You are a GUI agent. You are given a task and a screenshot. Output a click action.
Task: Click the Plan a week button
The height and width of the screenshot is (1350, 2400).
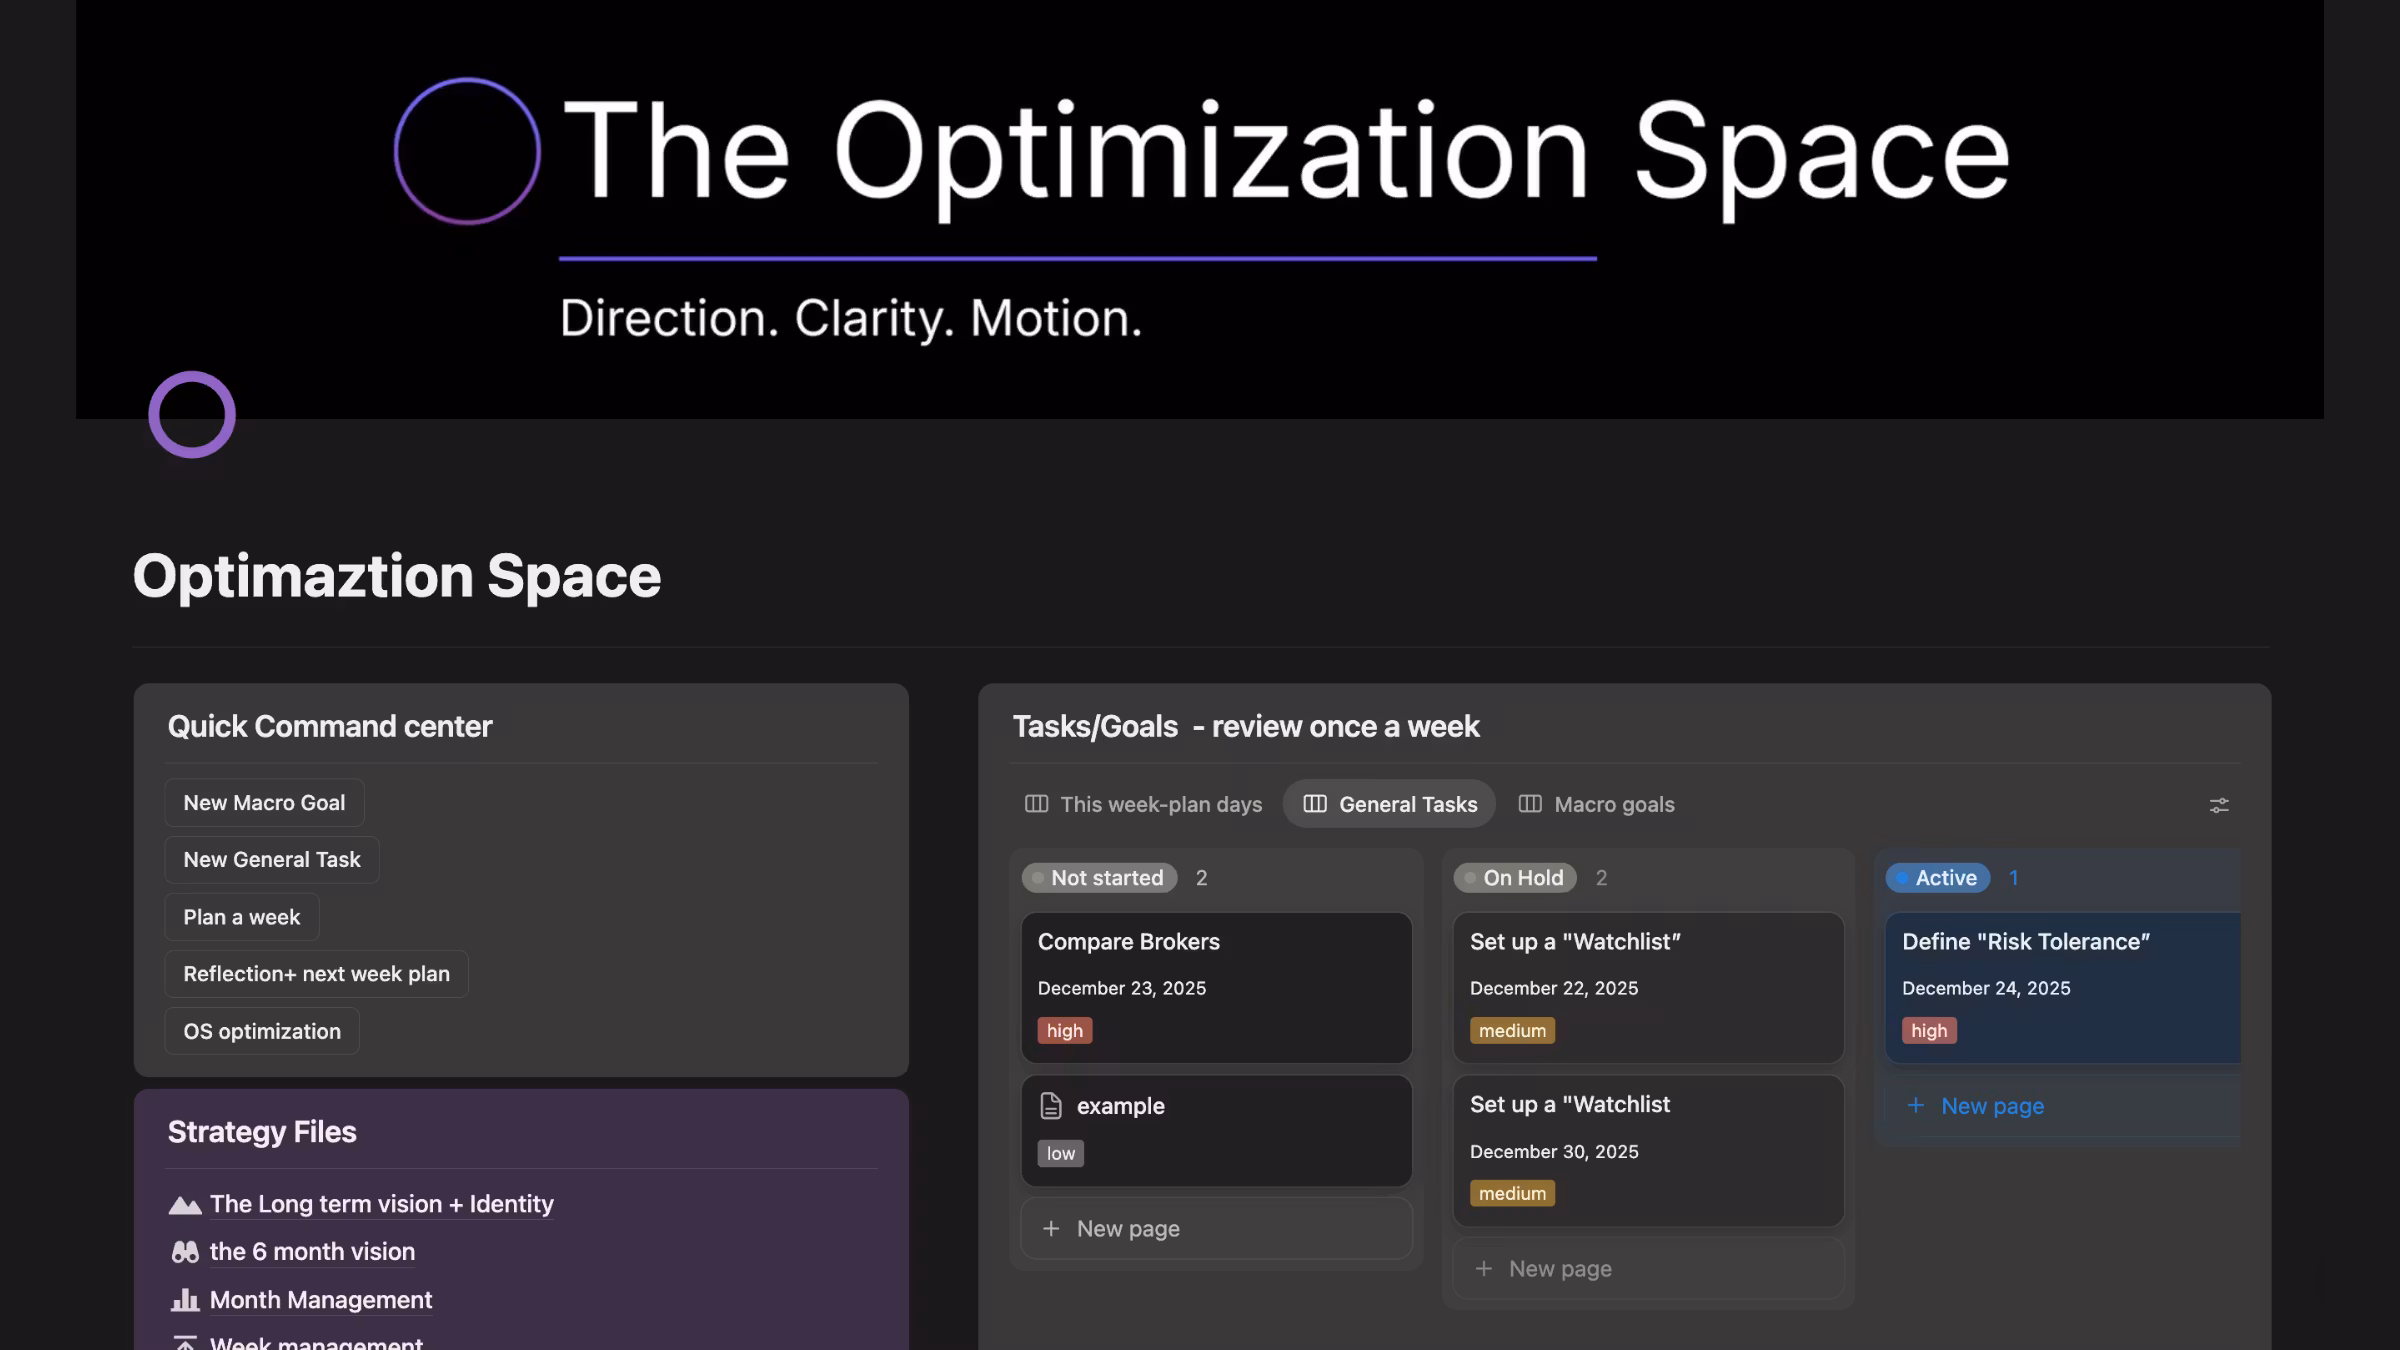point(242,917)
